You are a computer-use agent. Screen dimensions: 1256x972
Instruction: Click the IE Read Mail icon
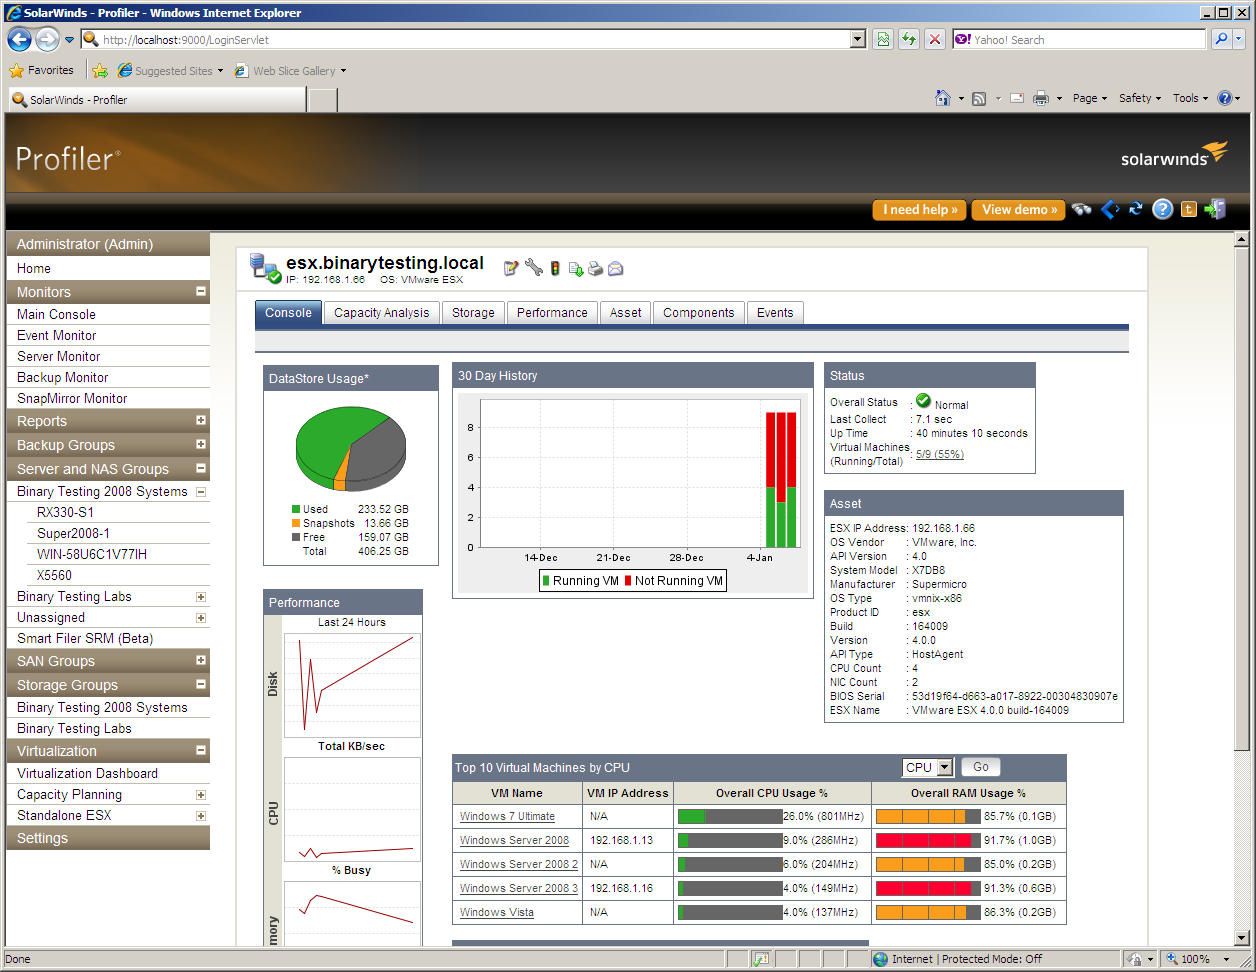tap(1016, 98)
